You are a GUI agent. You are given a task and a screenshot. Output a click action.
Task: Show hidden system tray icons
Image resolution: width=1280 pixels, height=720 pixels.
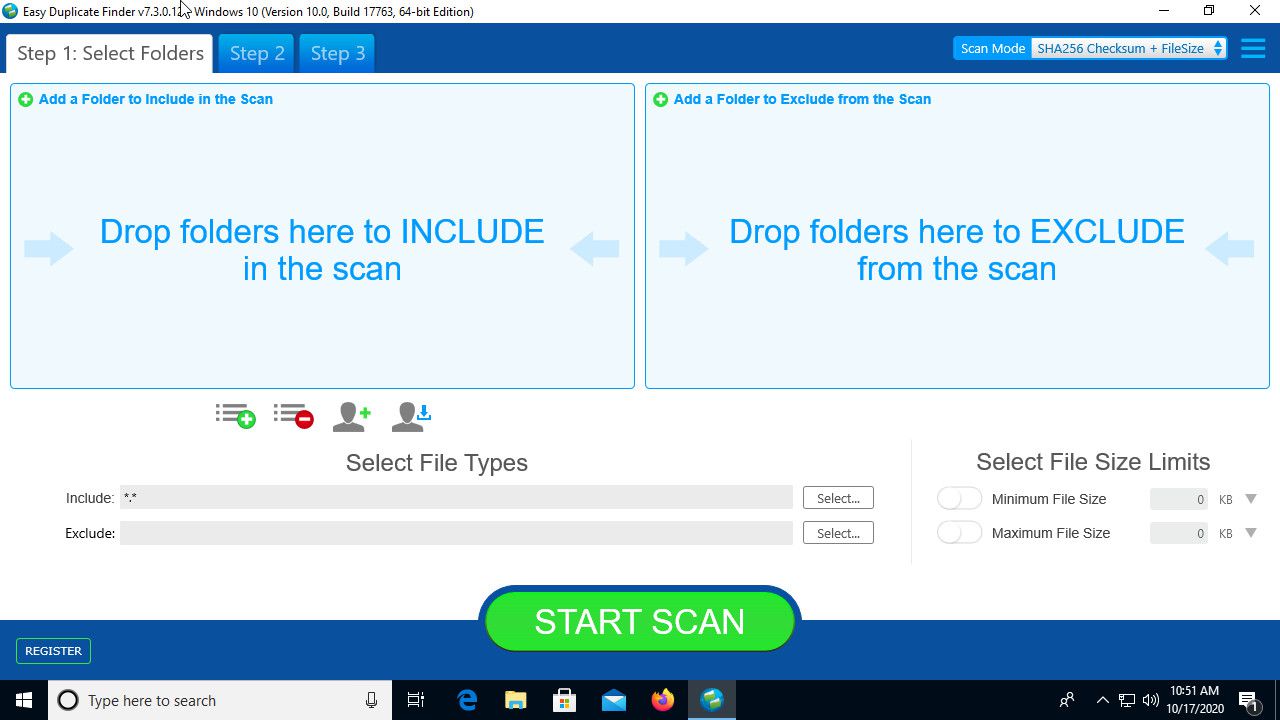(x=1103, y=700)
